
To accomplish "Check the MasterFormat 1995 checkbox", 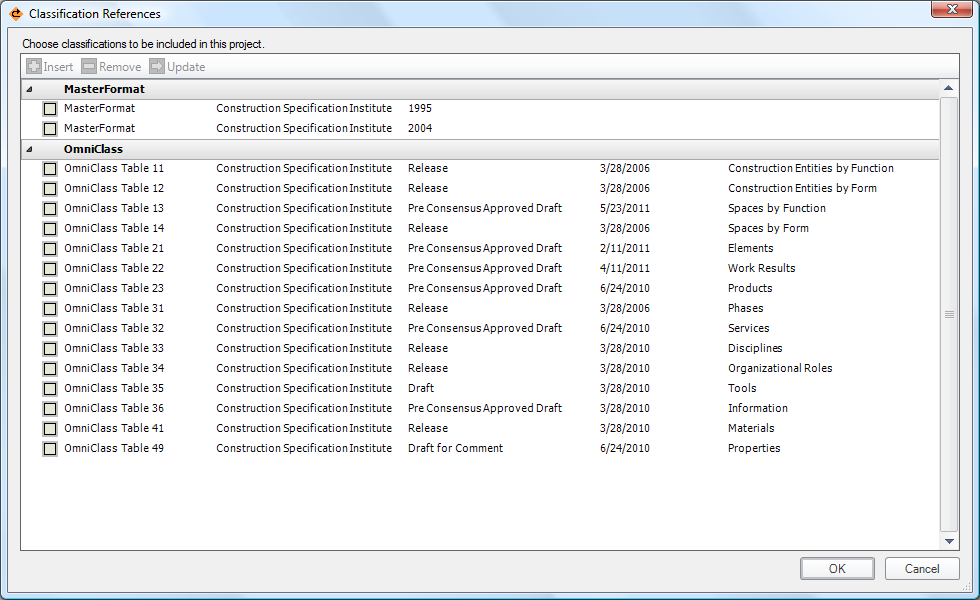I will [50, 109].
